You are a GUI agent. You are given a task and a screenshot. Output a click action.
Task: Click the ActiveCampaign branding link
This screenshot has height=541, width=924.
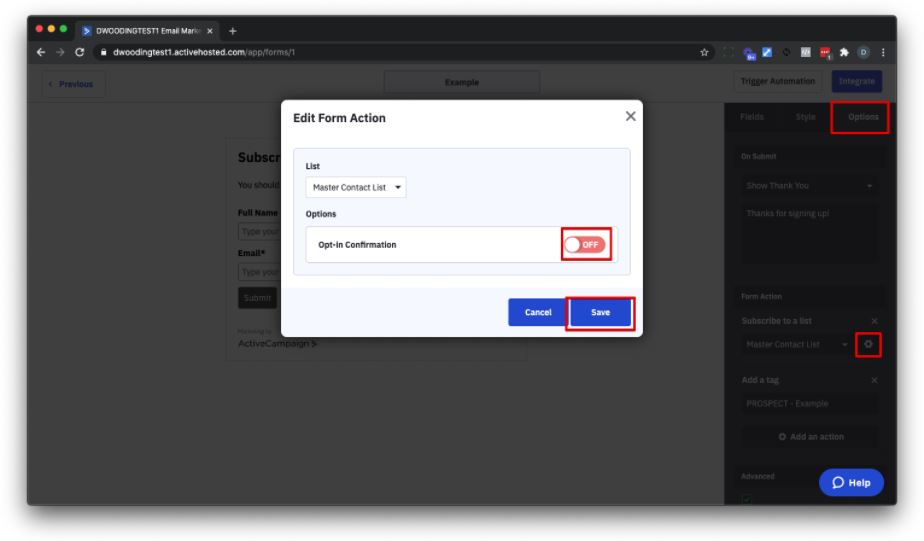277,343
